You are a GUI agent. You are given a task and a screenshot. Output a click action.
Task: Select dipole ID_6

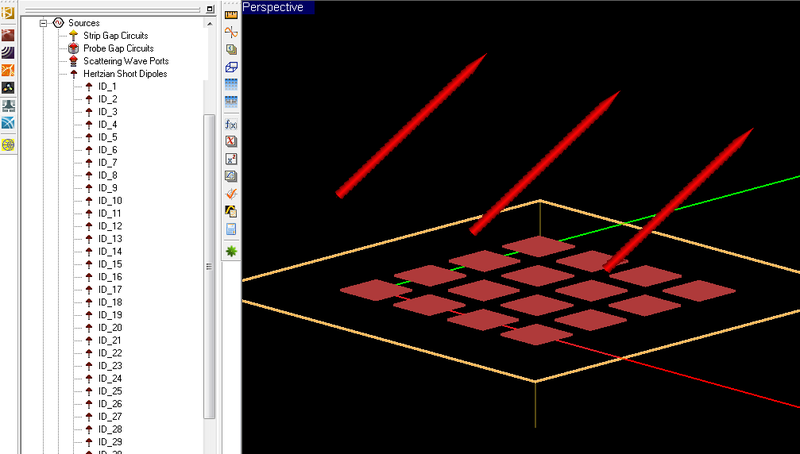pyautogui.click(x=108, y=150)
